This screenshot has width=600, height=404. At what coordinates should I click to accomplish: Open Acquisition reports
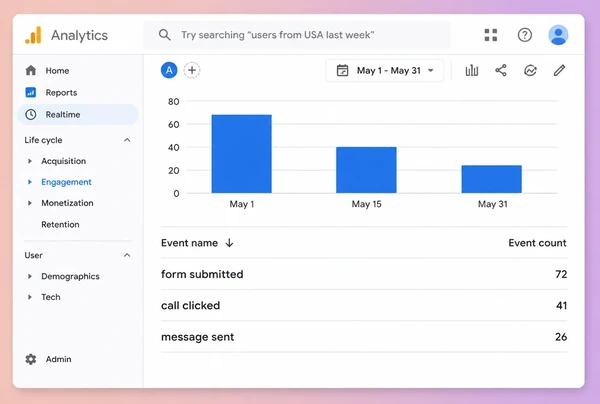64,161
